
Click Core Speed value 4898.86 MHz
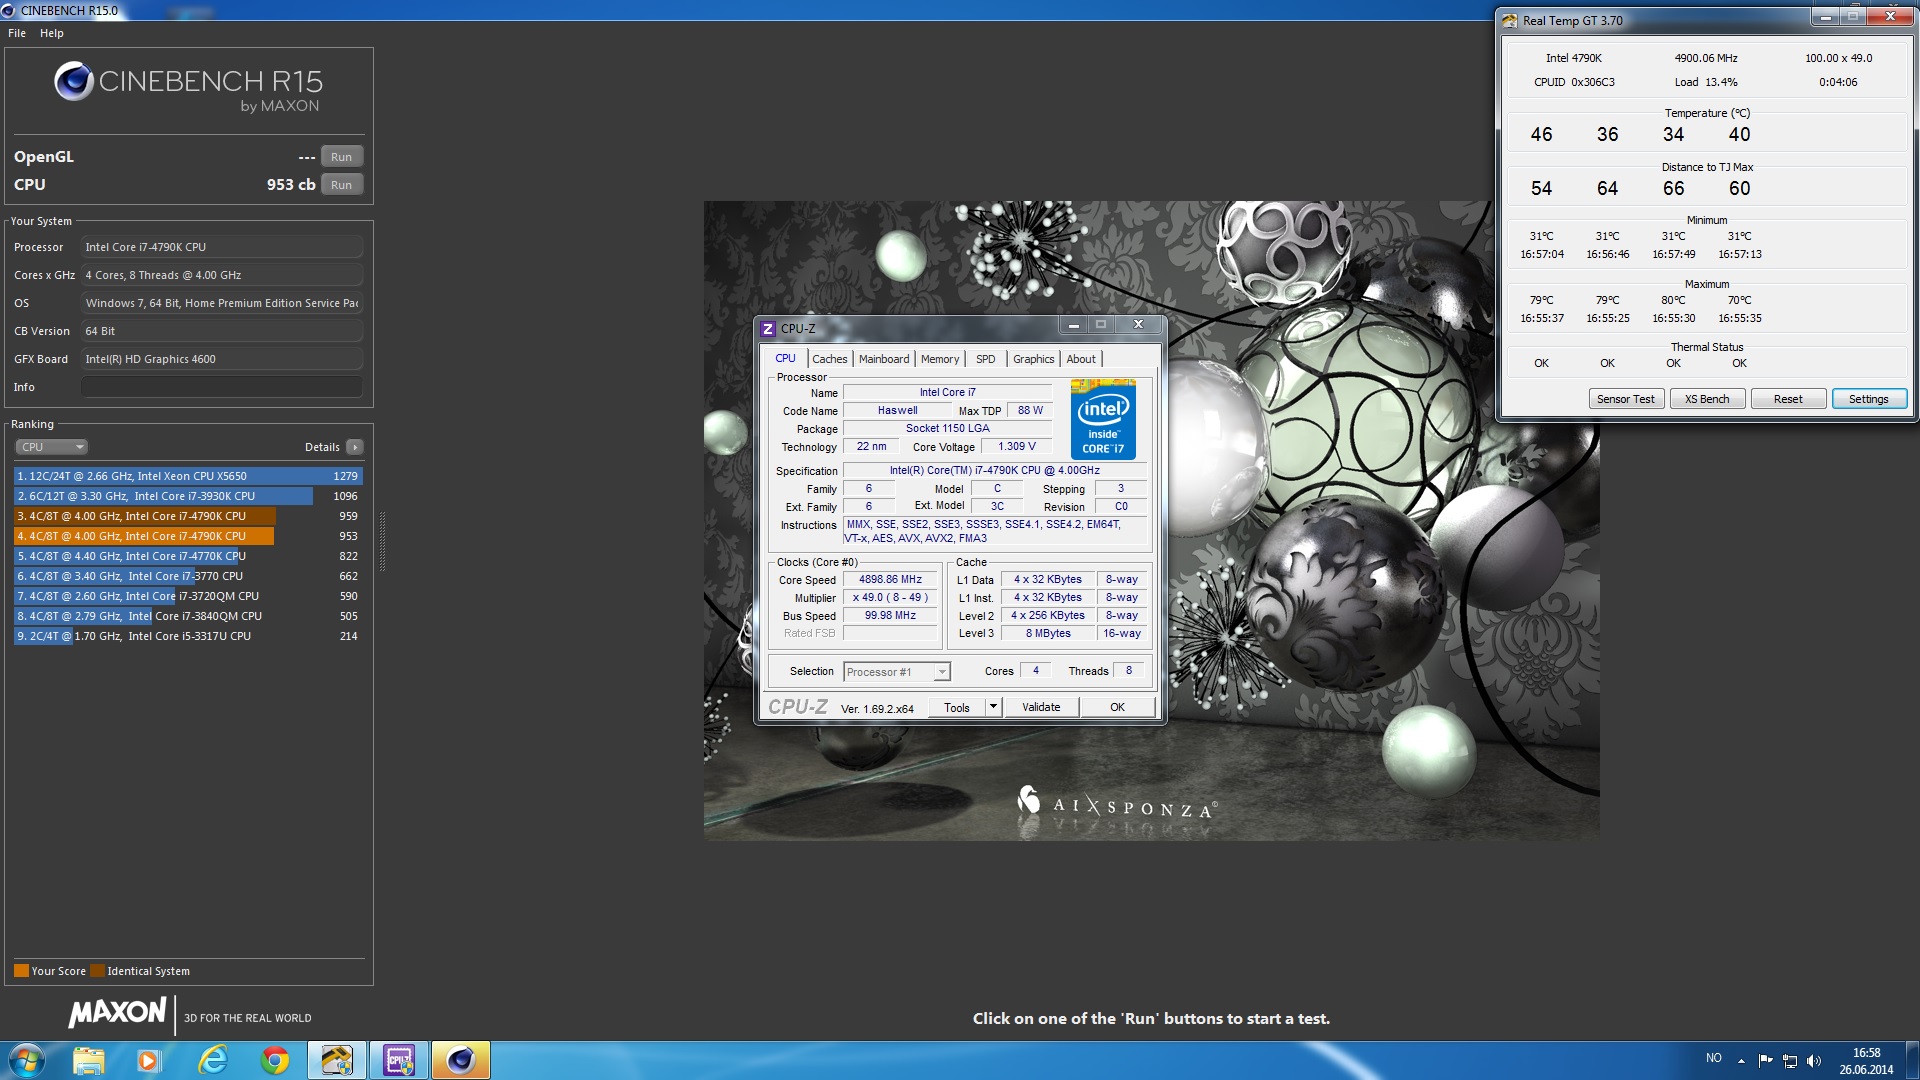click(890, 579)
